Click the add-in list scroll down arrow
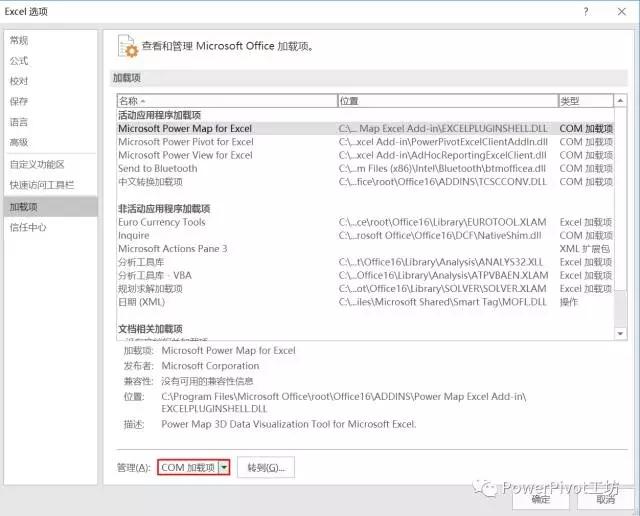 click(620, 334)
